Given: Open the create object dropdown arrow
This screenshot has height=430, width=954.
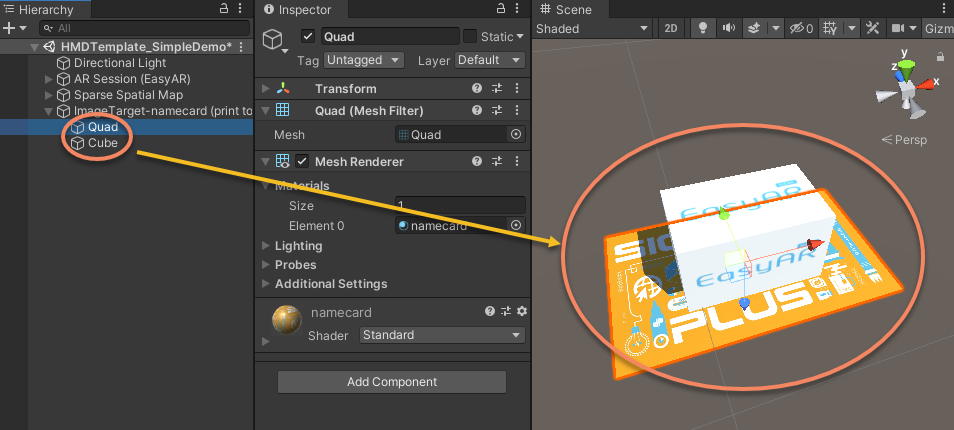Looking at the screenshot, I should (x=23, y=28).
